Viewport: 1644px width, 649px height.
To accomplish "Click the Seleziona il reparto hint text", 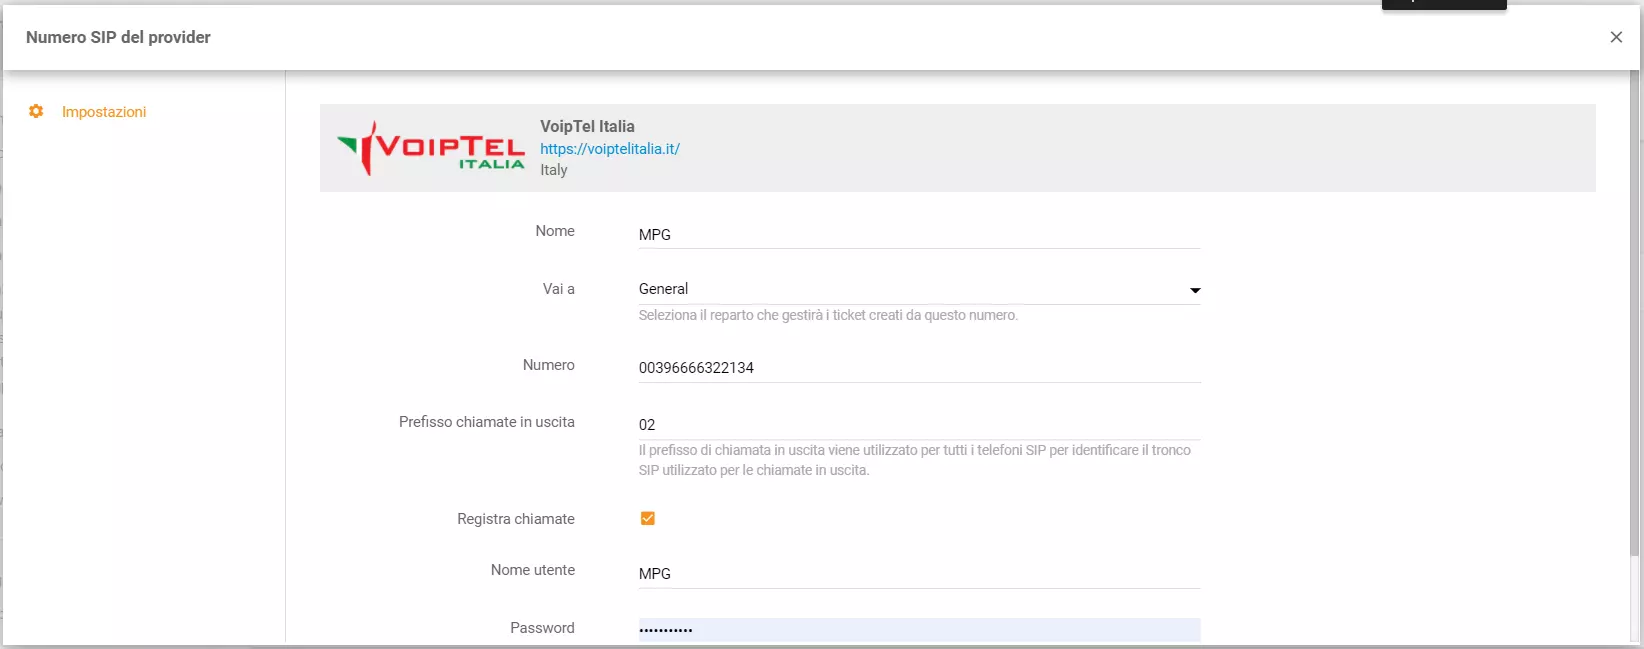I will point(828,315).
